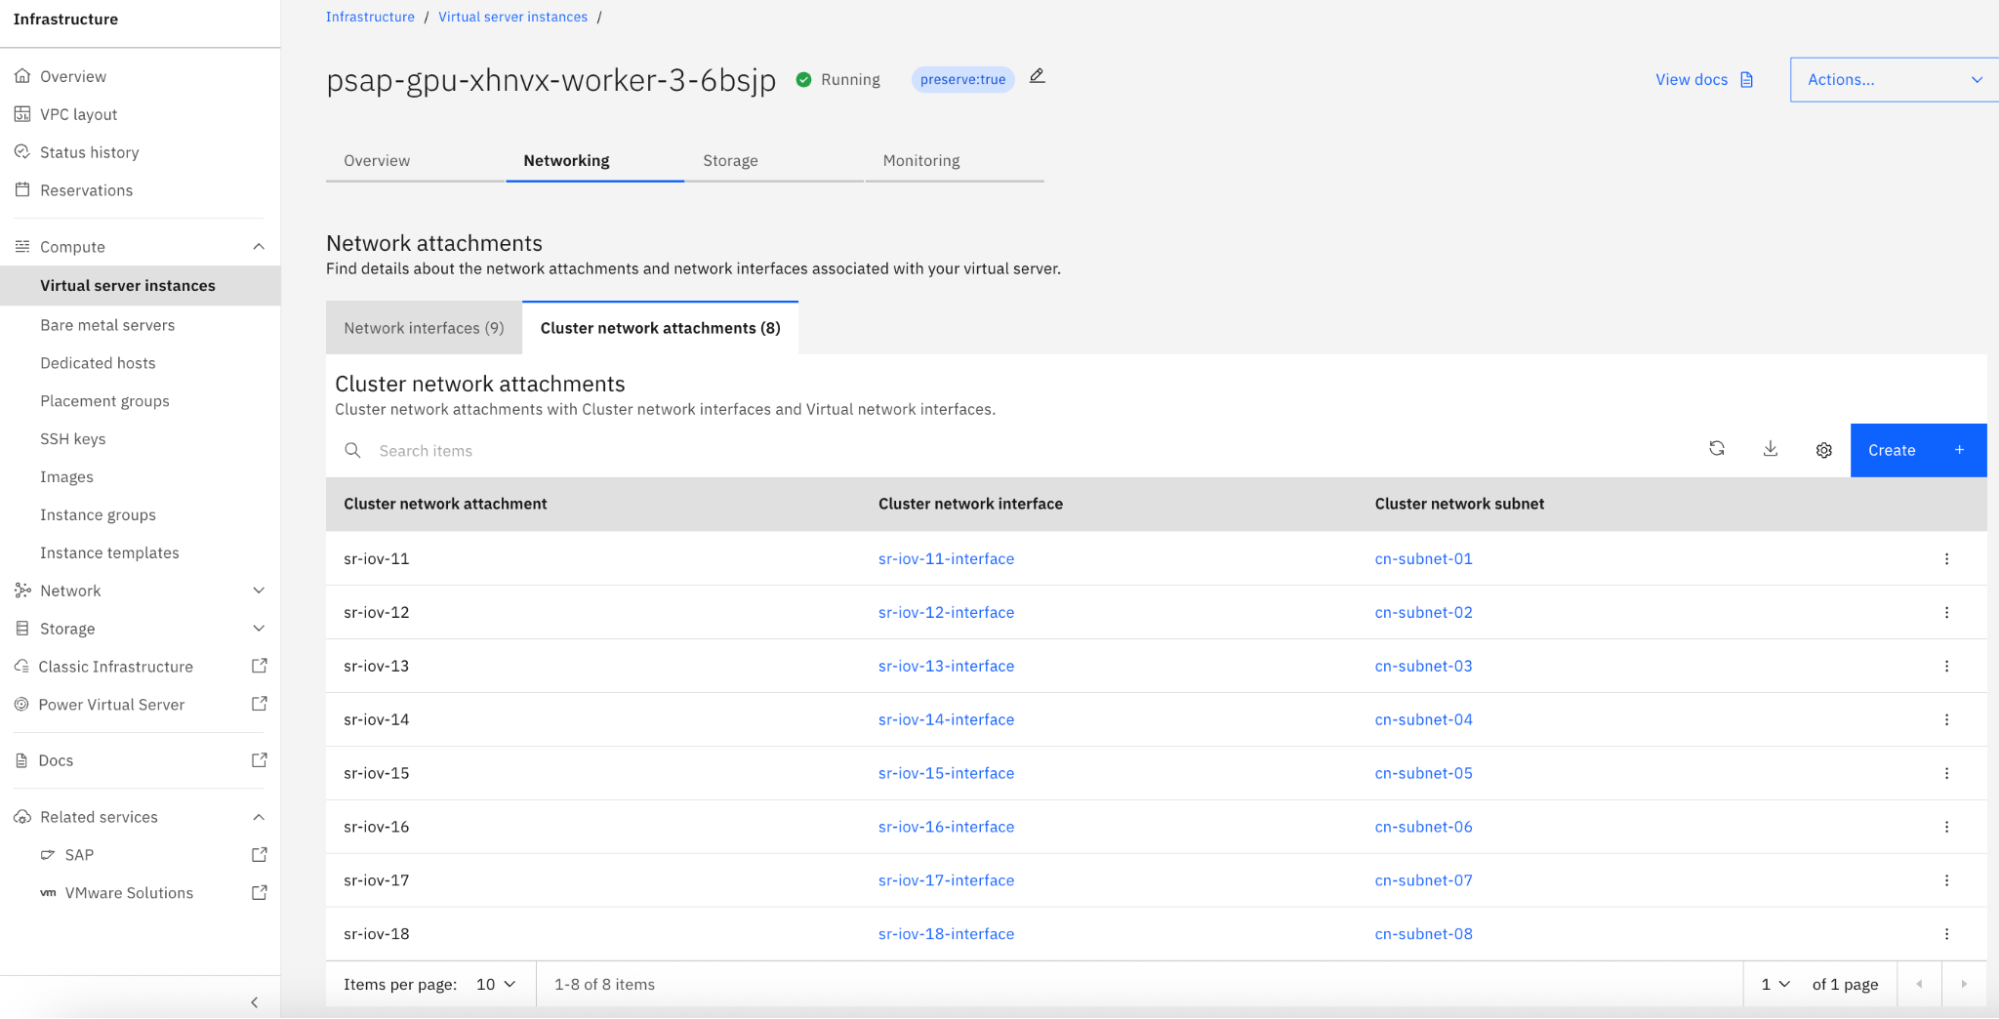Open overflow menu for sr-iov-11 row

pos(1946,559)
